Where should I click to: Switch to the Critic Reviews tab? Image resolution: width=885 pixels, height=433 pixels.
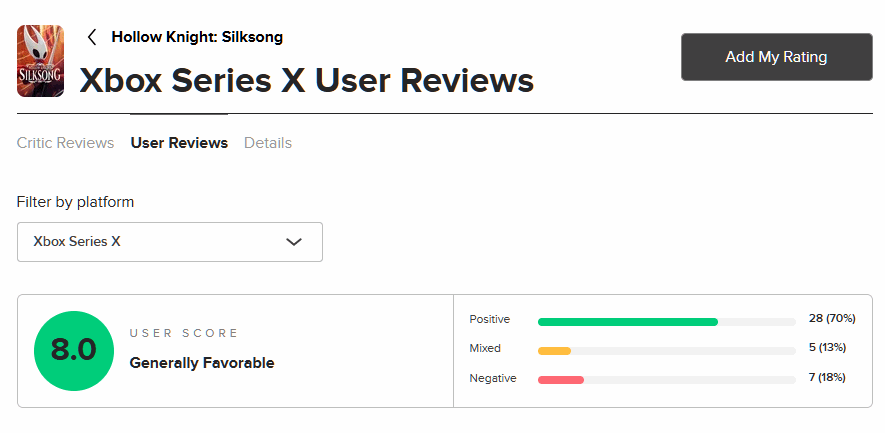[65, 143]
